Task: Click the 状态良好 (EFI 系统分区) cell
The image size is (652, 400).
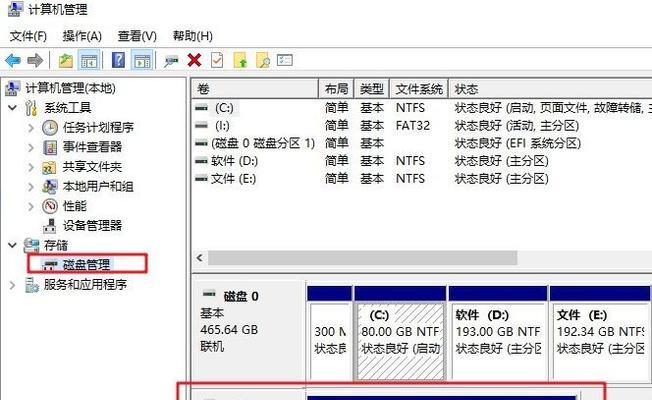Action: click(x=518, y=143)
